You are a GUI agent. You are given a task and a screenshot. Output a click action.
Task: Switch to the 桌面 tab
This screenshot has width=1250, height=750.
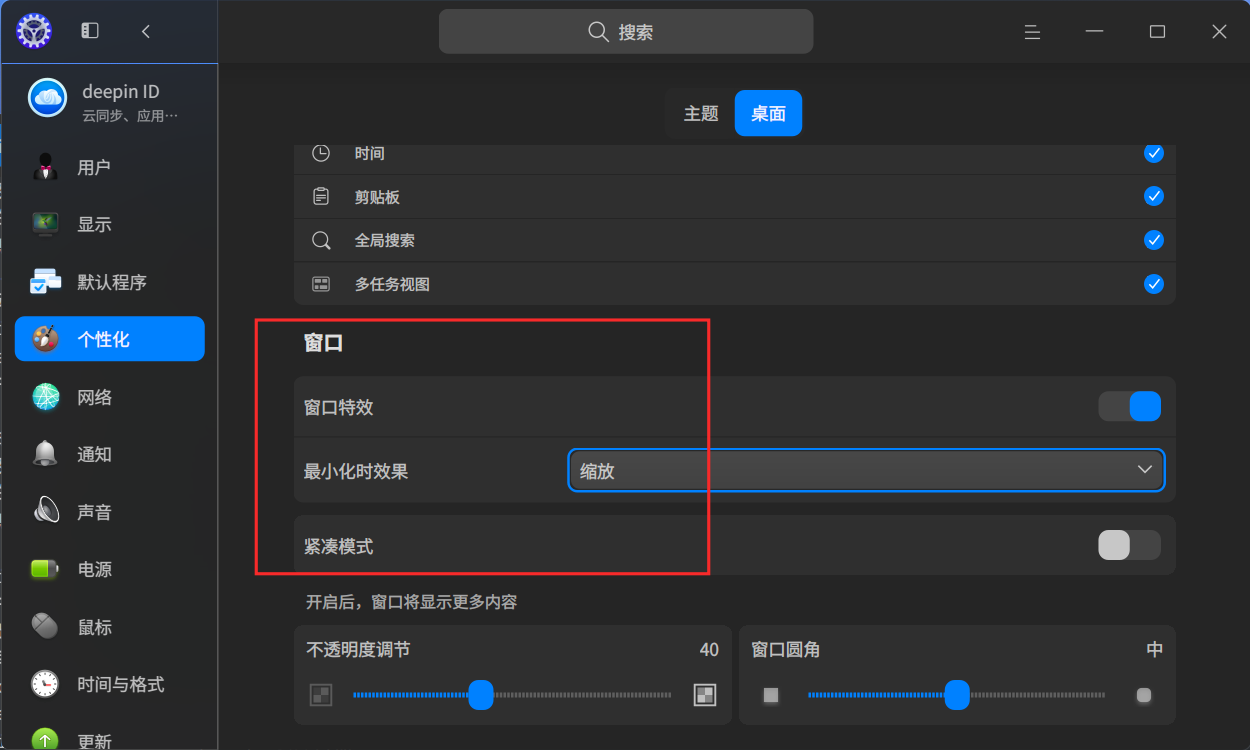pyautogui.click(x=768, y=114)
